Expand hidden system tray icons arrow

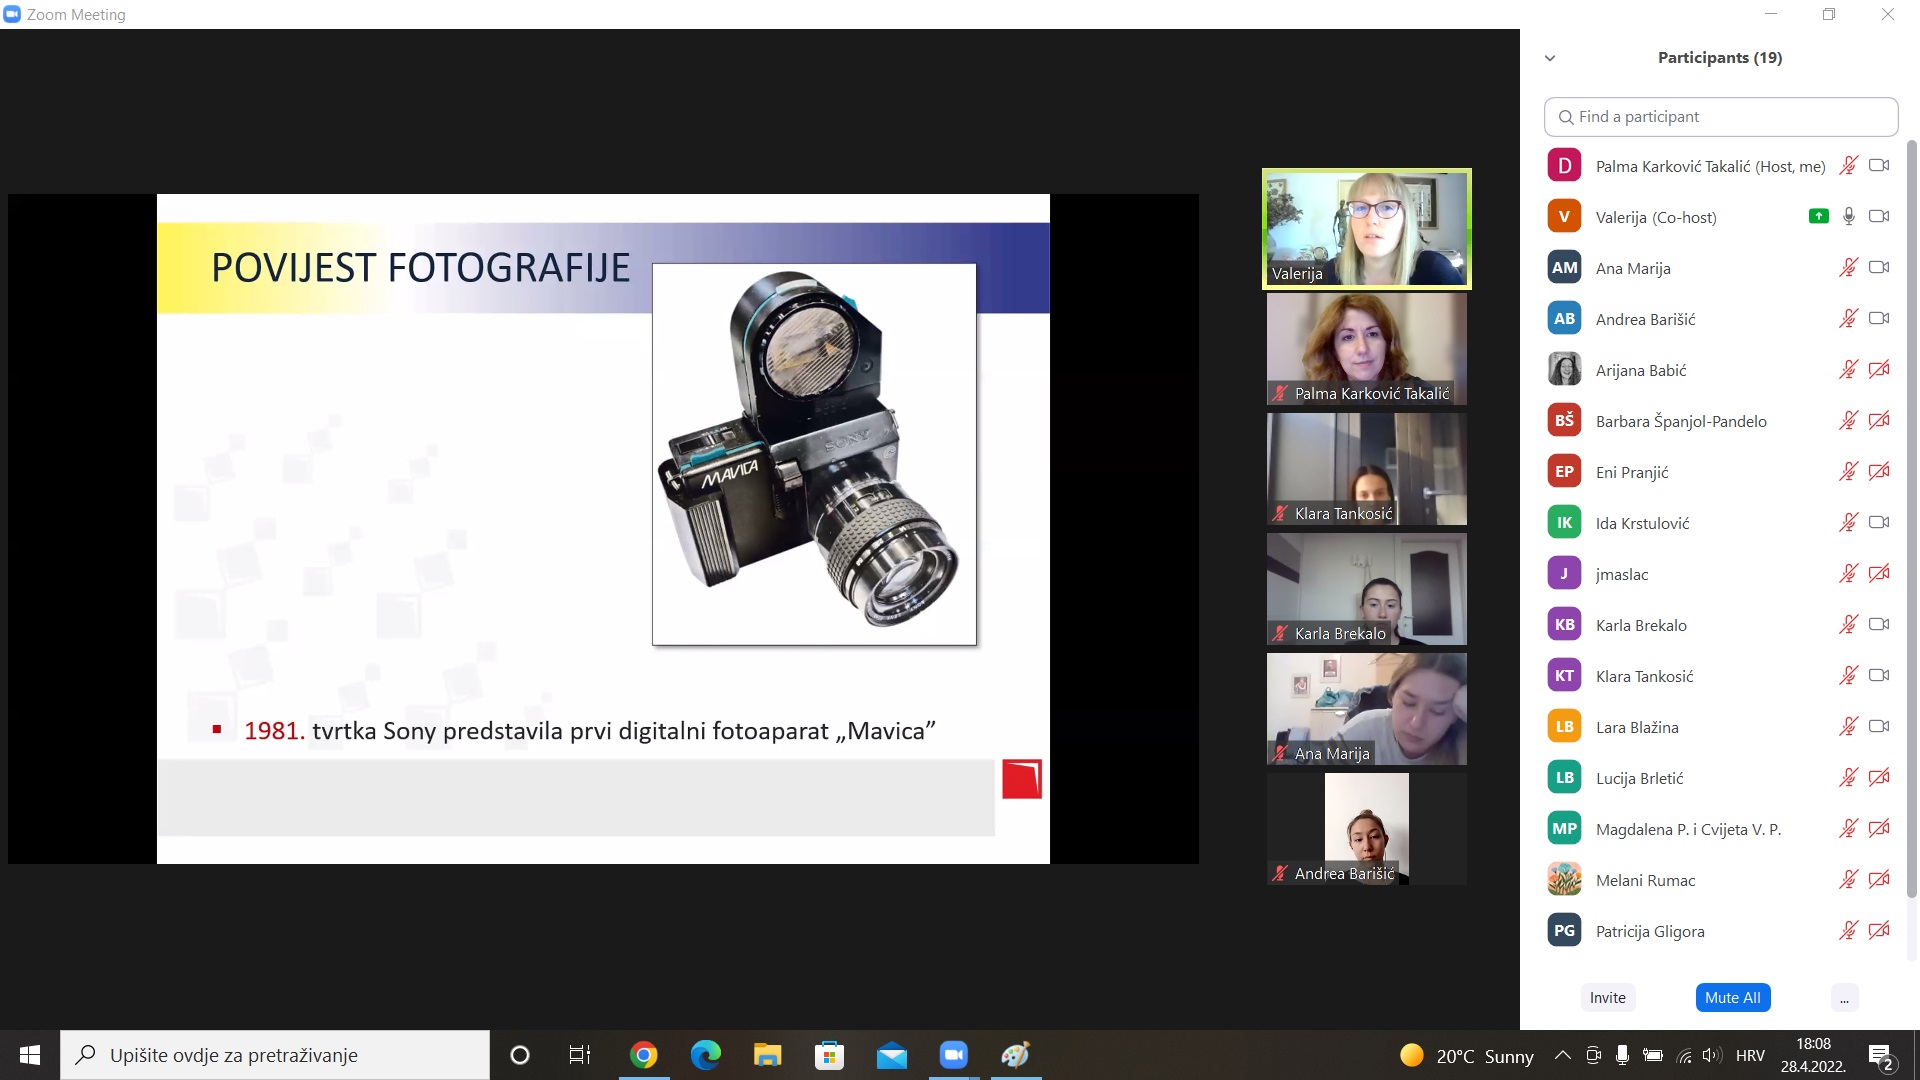point(1562,1055)
